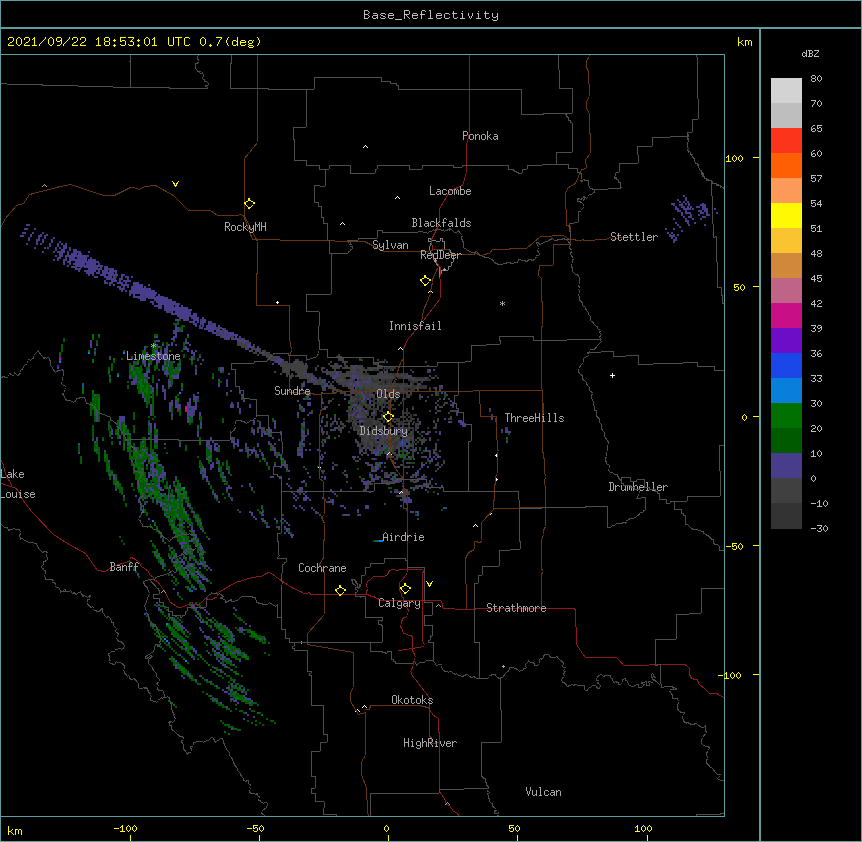
Task: Click the HighRiver town label
Action: (x=430, y=743)
